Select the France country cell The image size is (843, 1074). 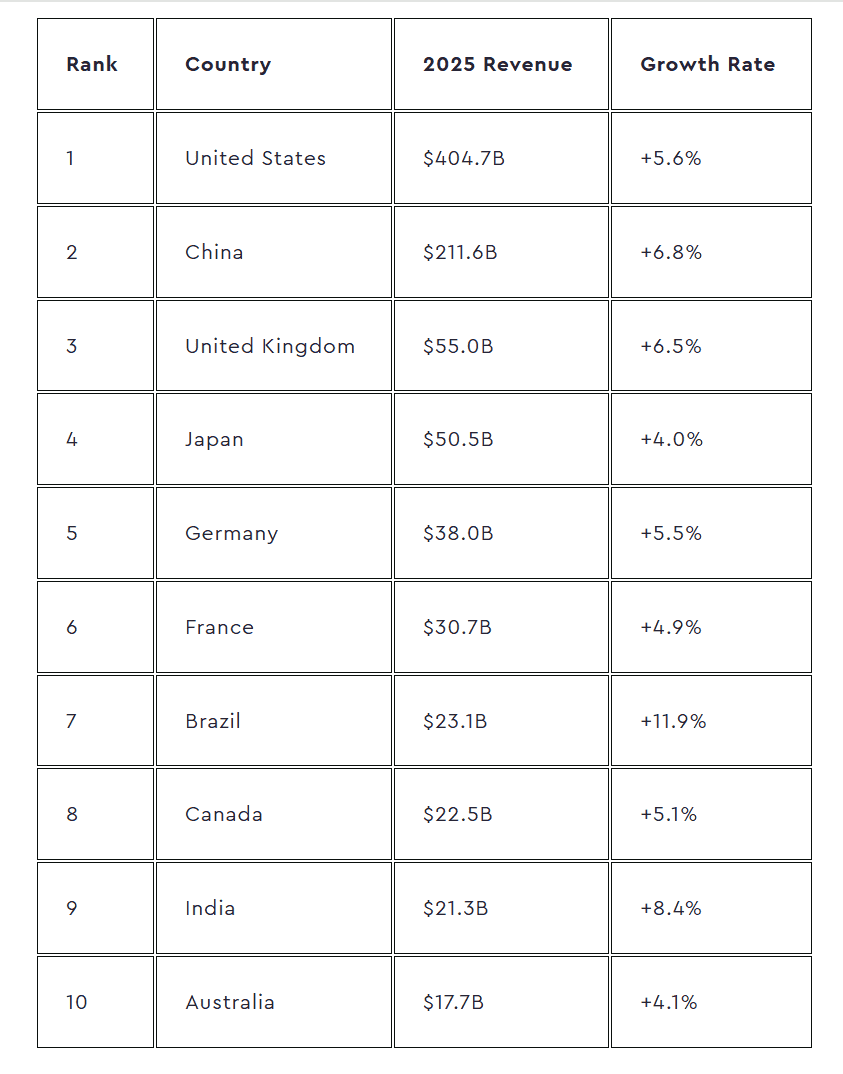click(x=219, y=627)
